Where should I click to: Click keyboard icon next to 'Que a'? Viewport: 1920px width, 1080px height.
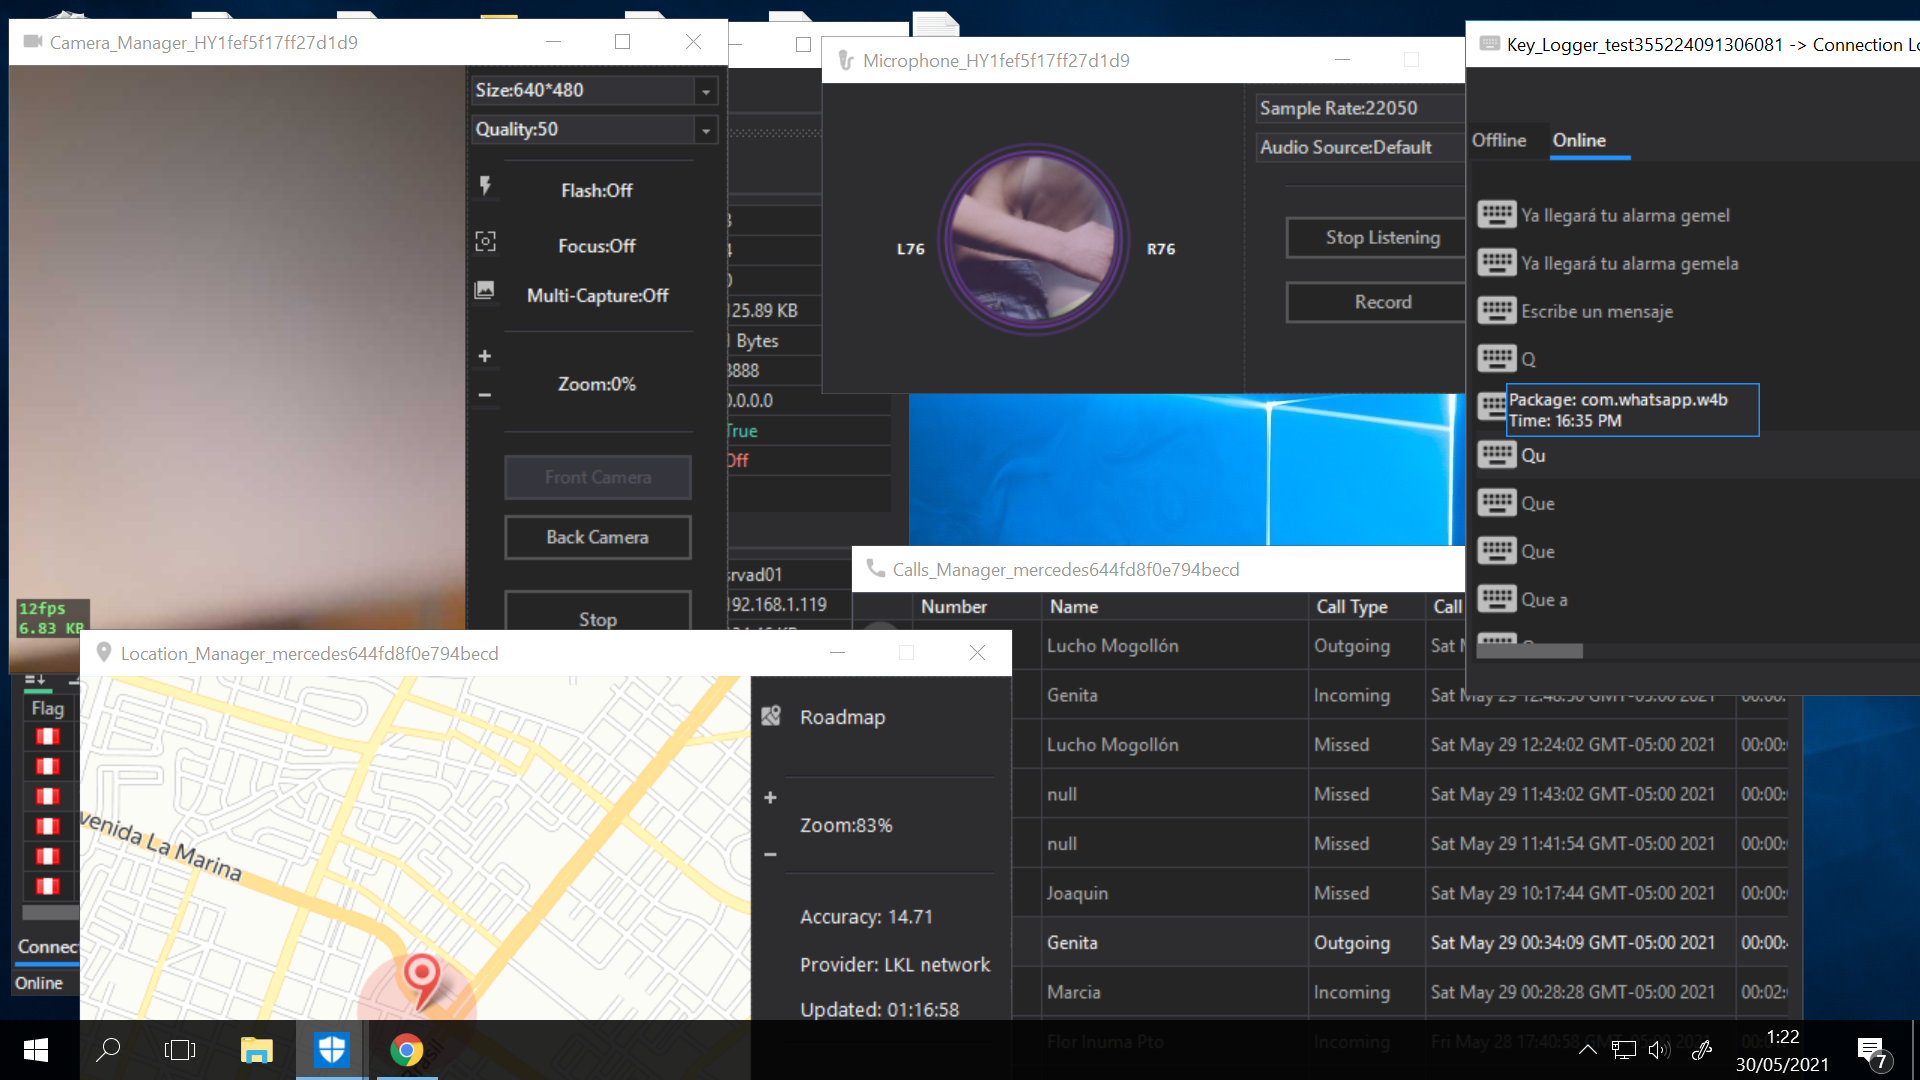tap(1496, 598)
